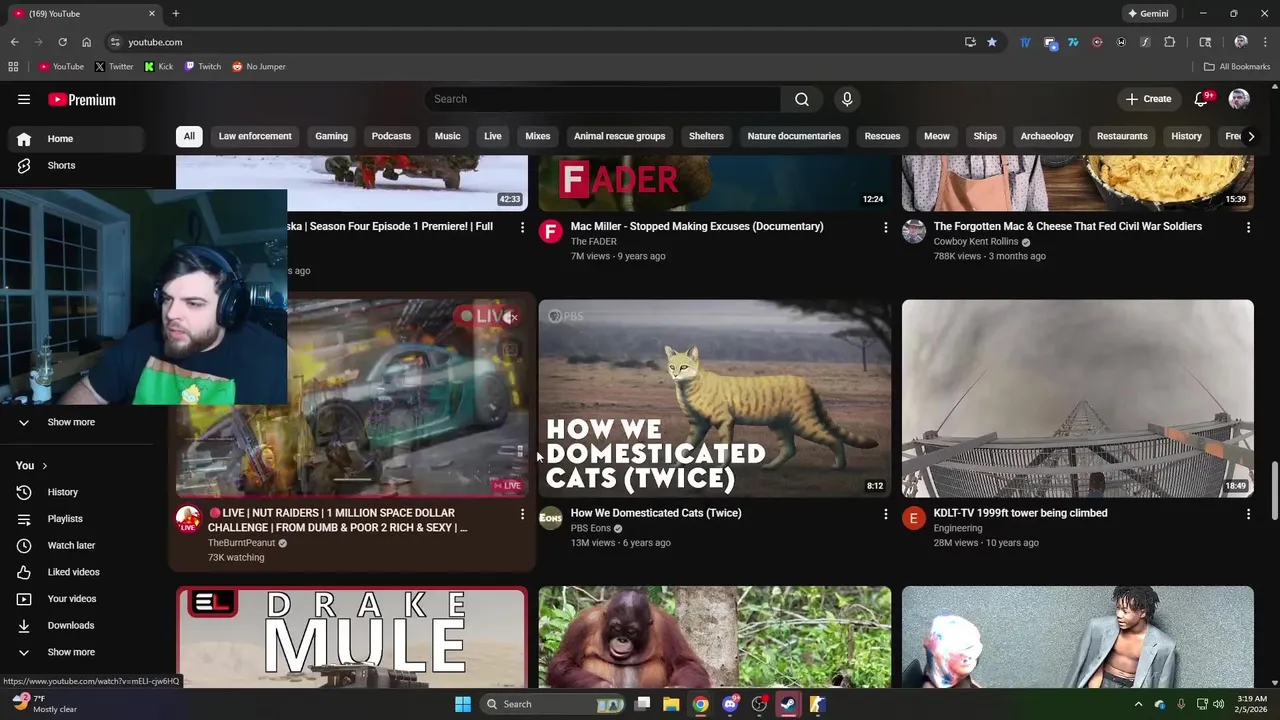Click the YouTube Premium logo
1280x720 pixels.
82,99
